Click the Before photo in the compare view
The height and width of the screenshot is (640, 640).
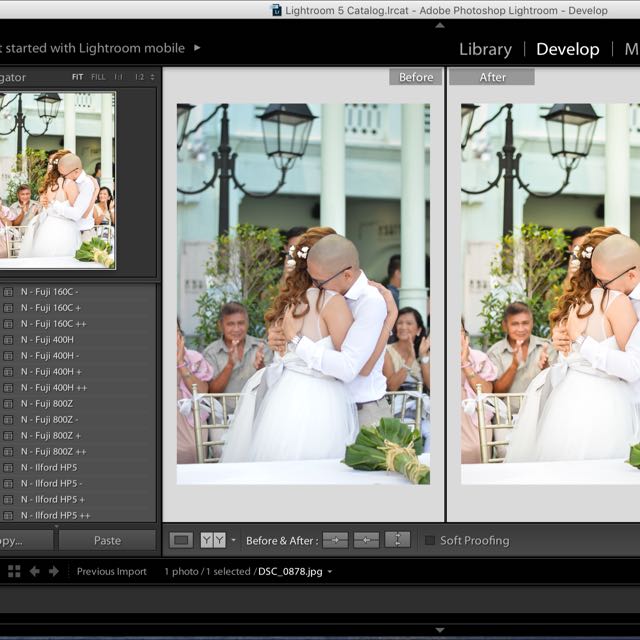[303, 294]
